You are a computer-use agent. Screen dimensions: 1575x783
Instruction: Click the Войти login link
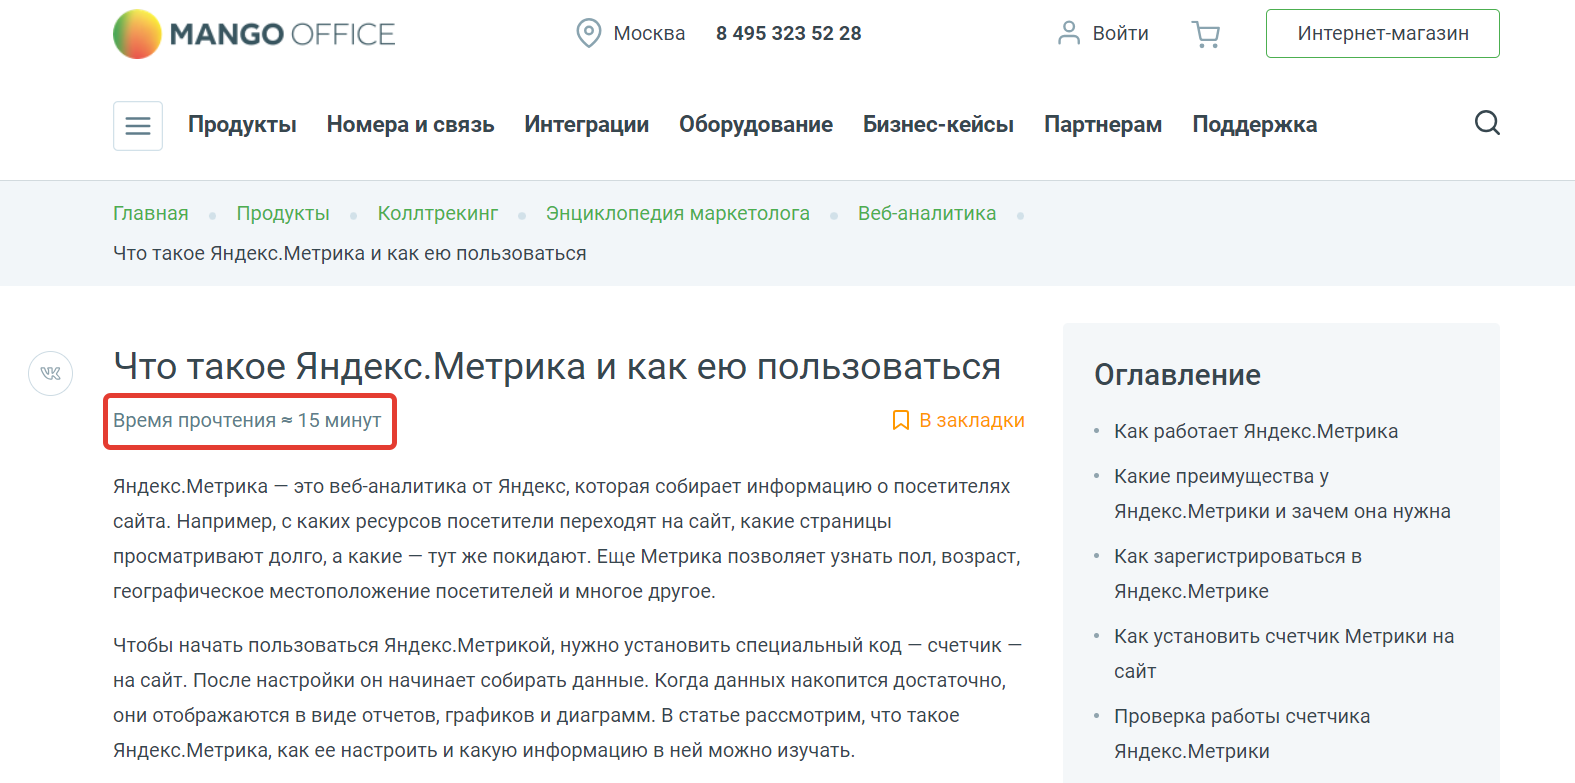click(1120, 33)
